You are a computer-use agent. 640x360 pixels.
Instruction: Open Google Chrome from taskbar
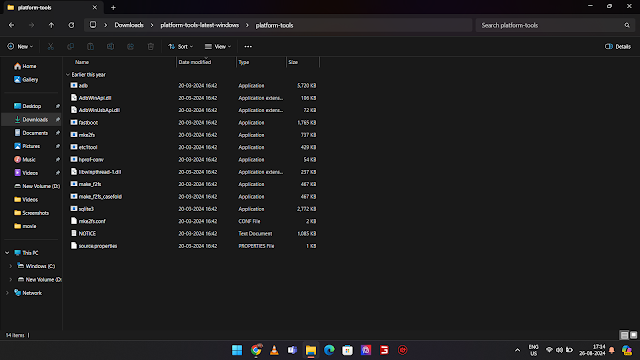point(256,350)
